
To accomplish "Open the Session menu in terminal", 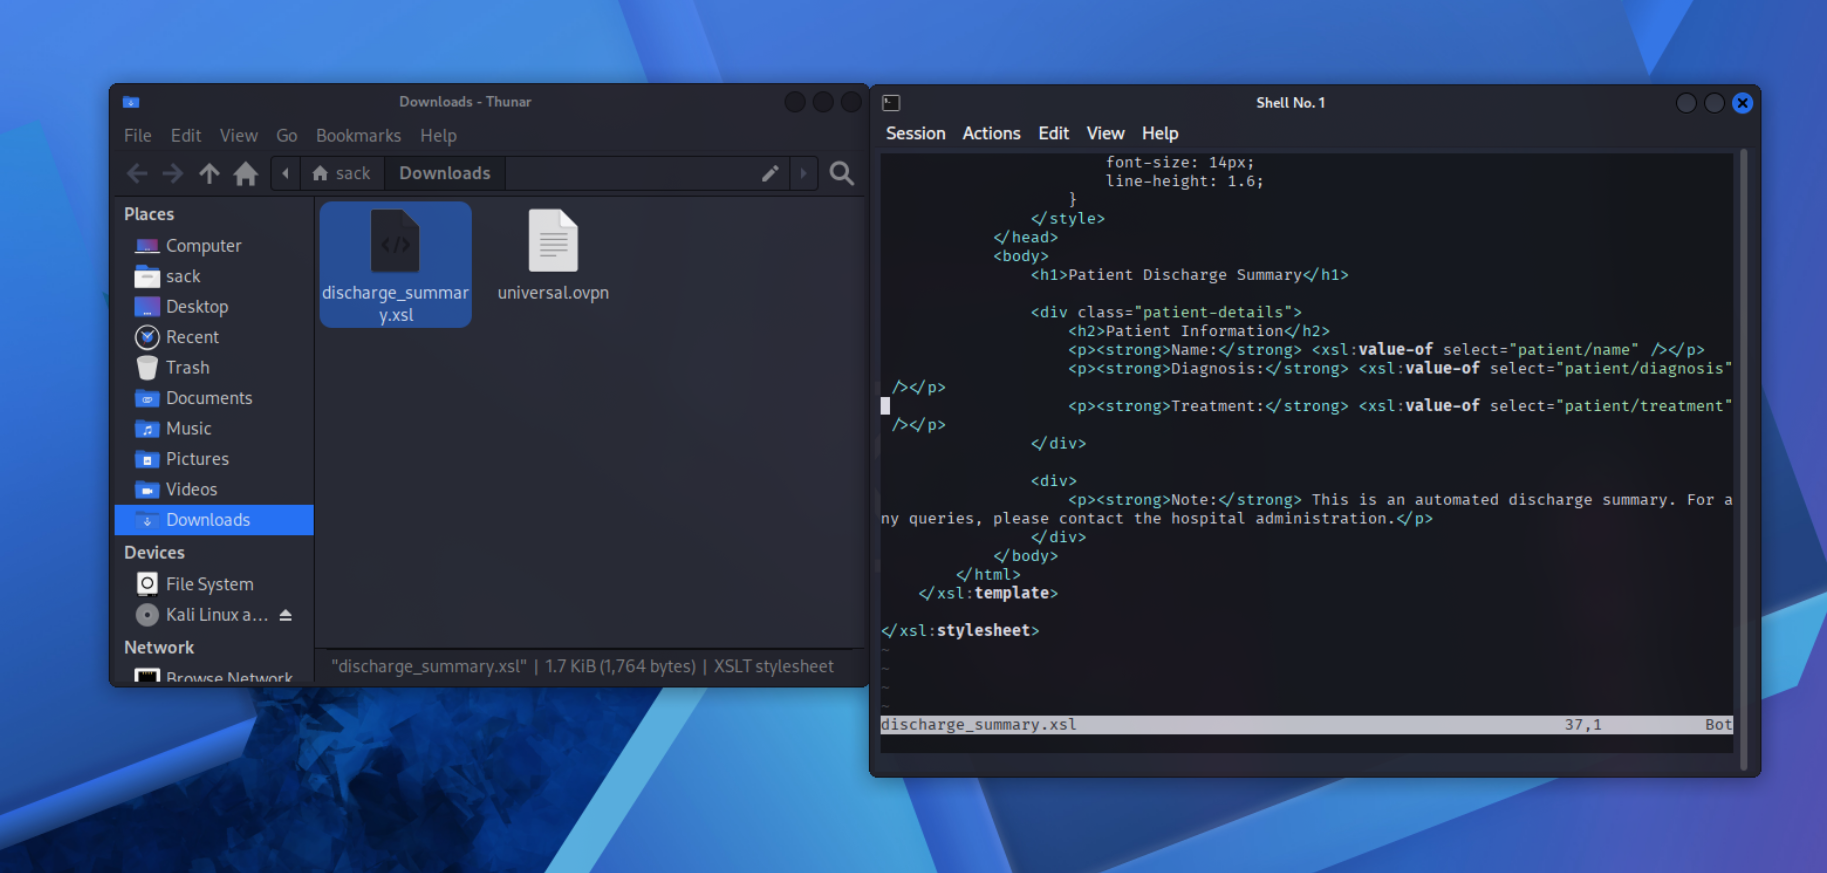I will coord(915,134).
